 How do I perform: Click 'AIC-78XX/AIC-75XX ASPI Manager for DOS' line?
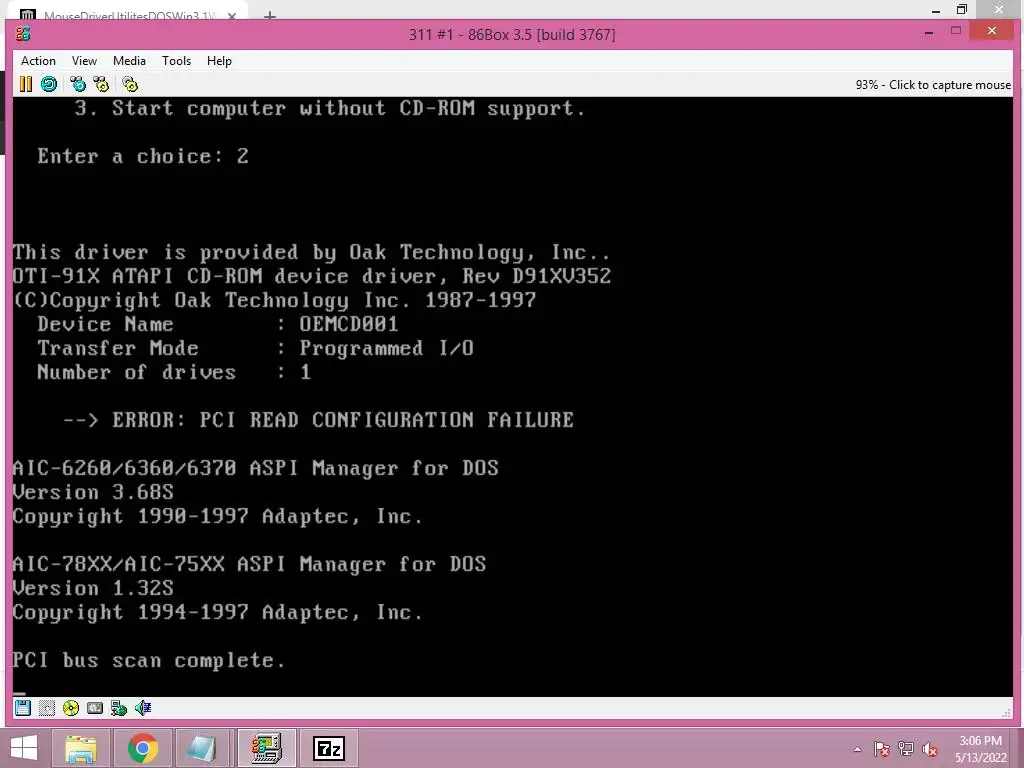(249, 564)
